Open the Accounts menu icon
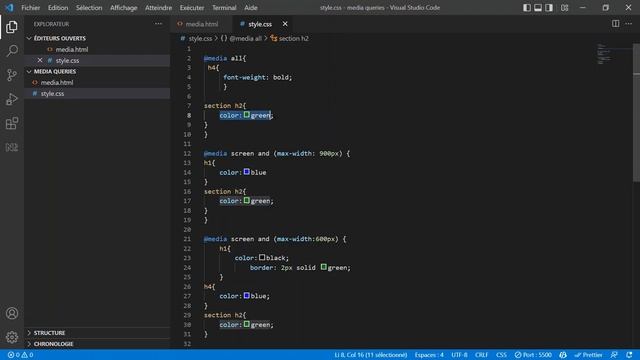This screenshot has height=360, width=640. [12, 313]
